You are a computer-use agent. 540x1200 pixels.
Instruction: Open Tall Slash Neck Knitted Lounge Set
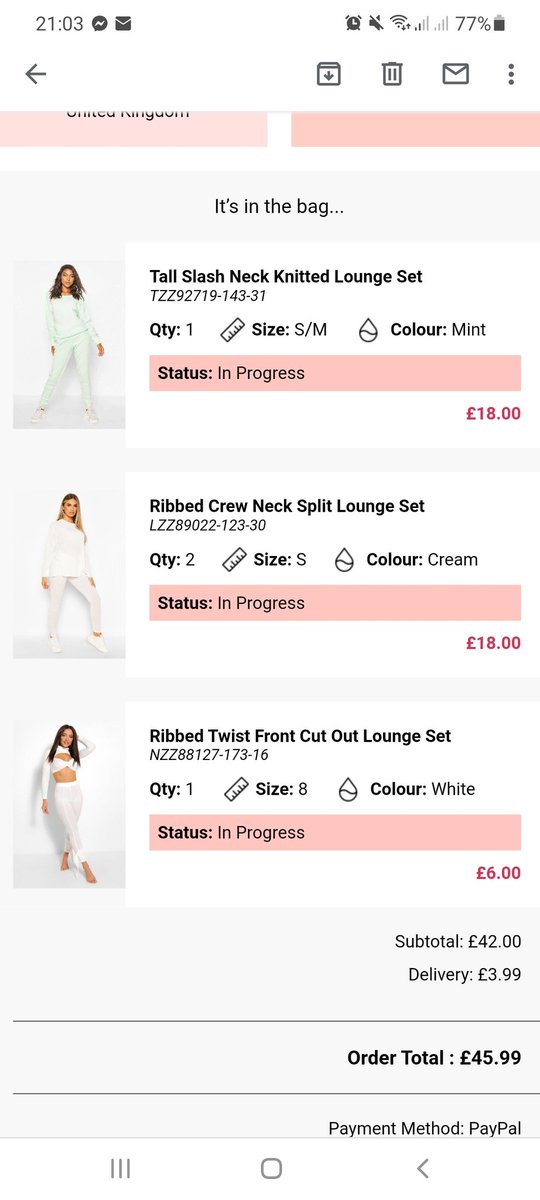(286, 277)
